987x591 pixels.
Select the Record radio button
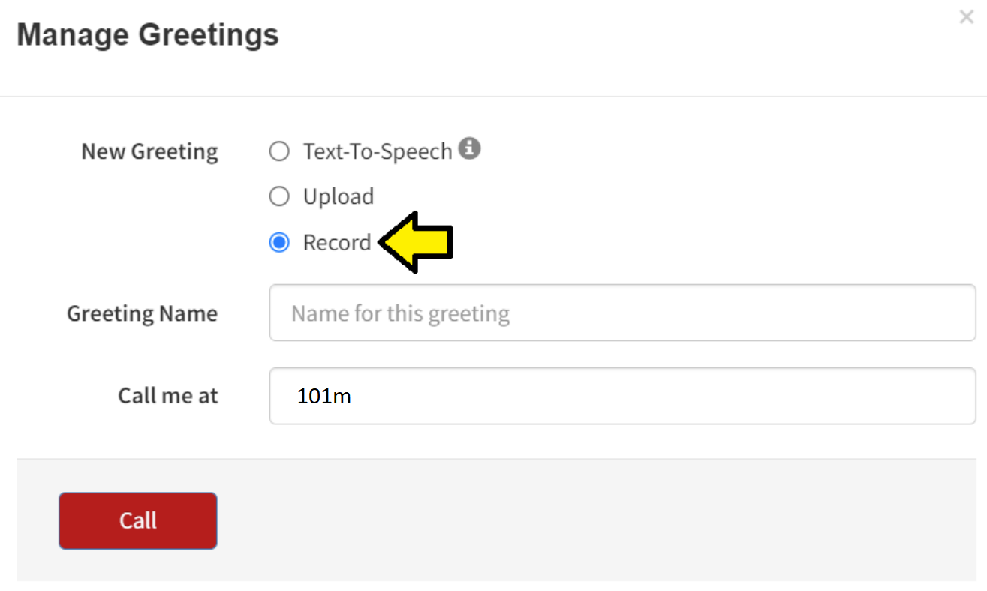coord(279,242)
